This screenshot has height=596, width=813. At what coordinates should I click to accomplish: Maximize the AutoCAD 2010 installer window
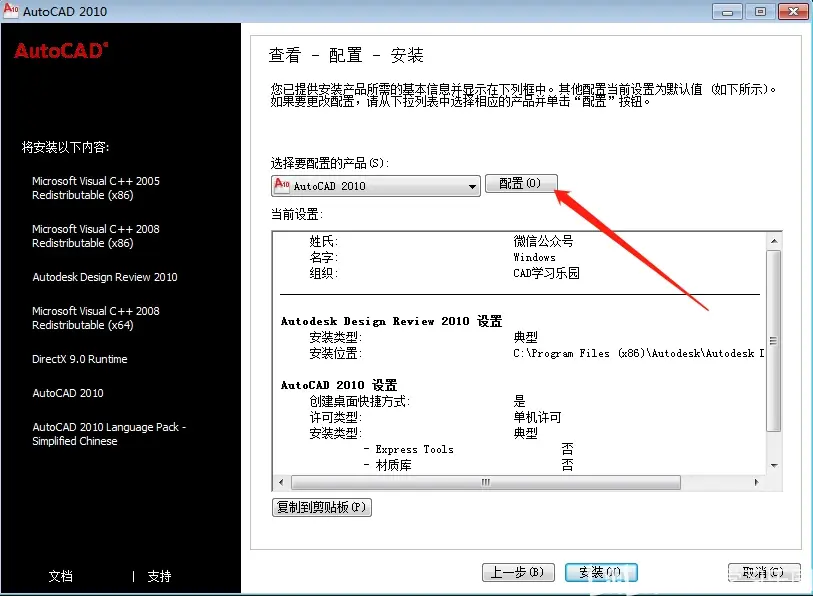[x=760, y=11]
